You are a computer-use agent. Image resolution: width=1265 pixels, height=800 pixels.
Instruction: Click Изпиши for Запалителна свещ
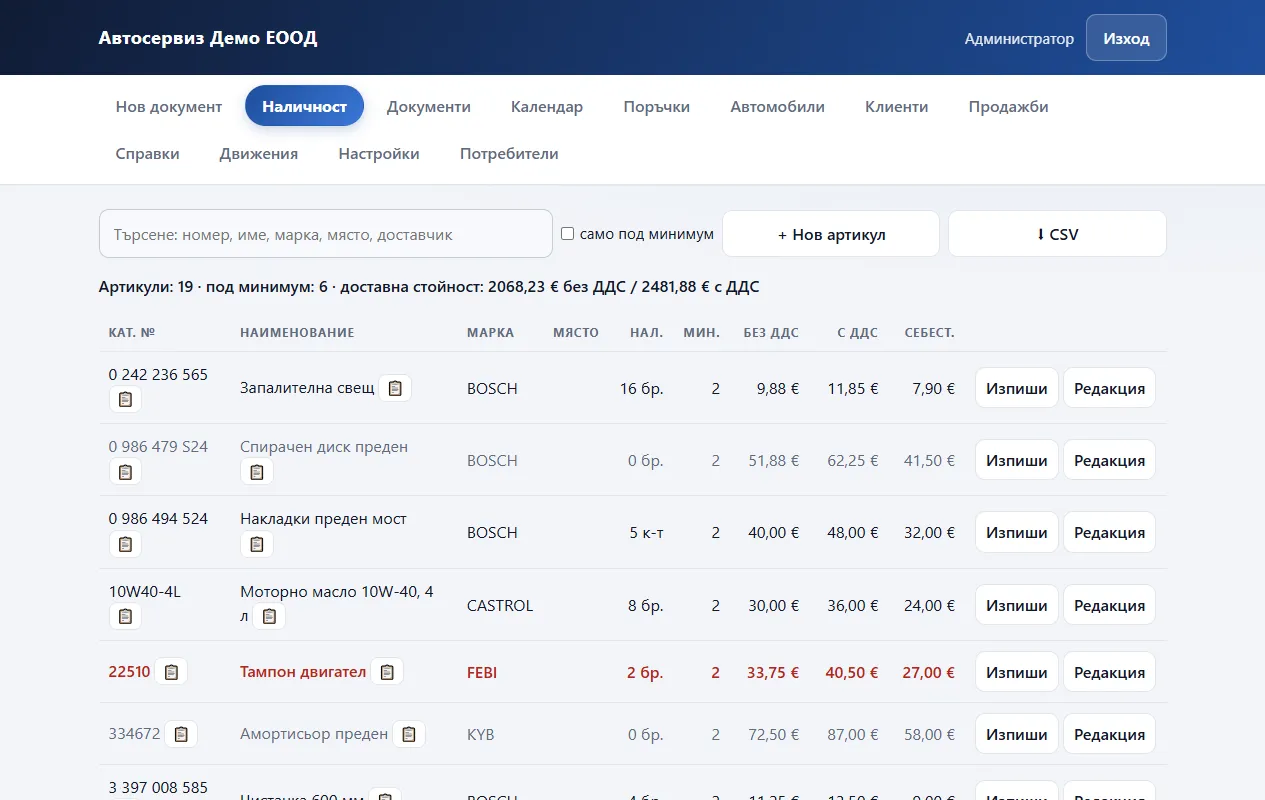point(1017,388)
